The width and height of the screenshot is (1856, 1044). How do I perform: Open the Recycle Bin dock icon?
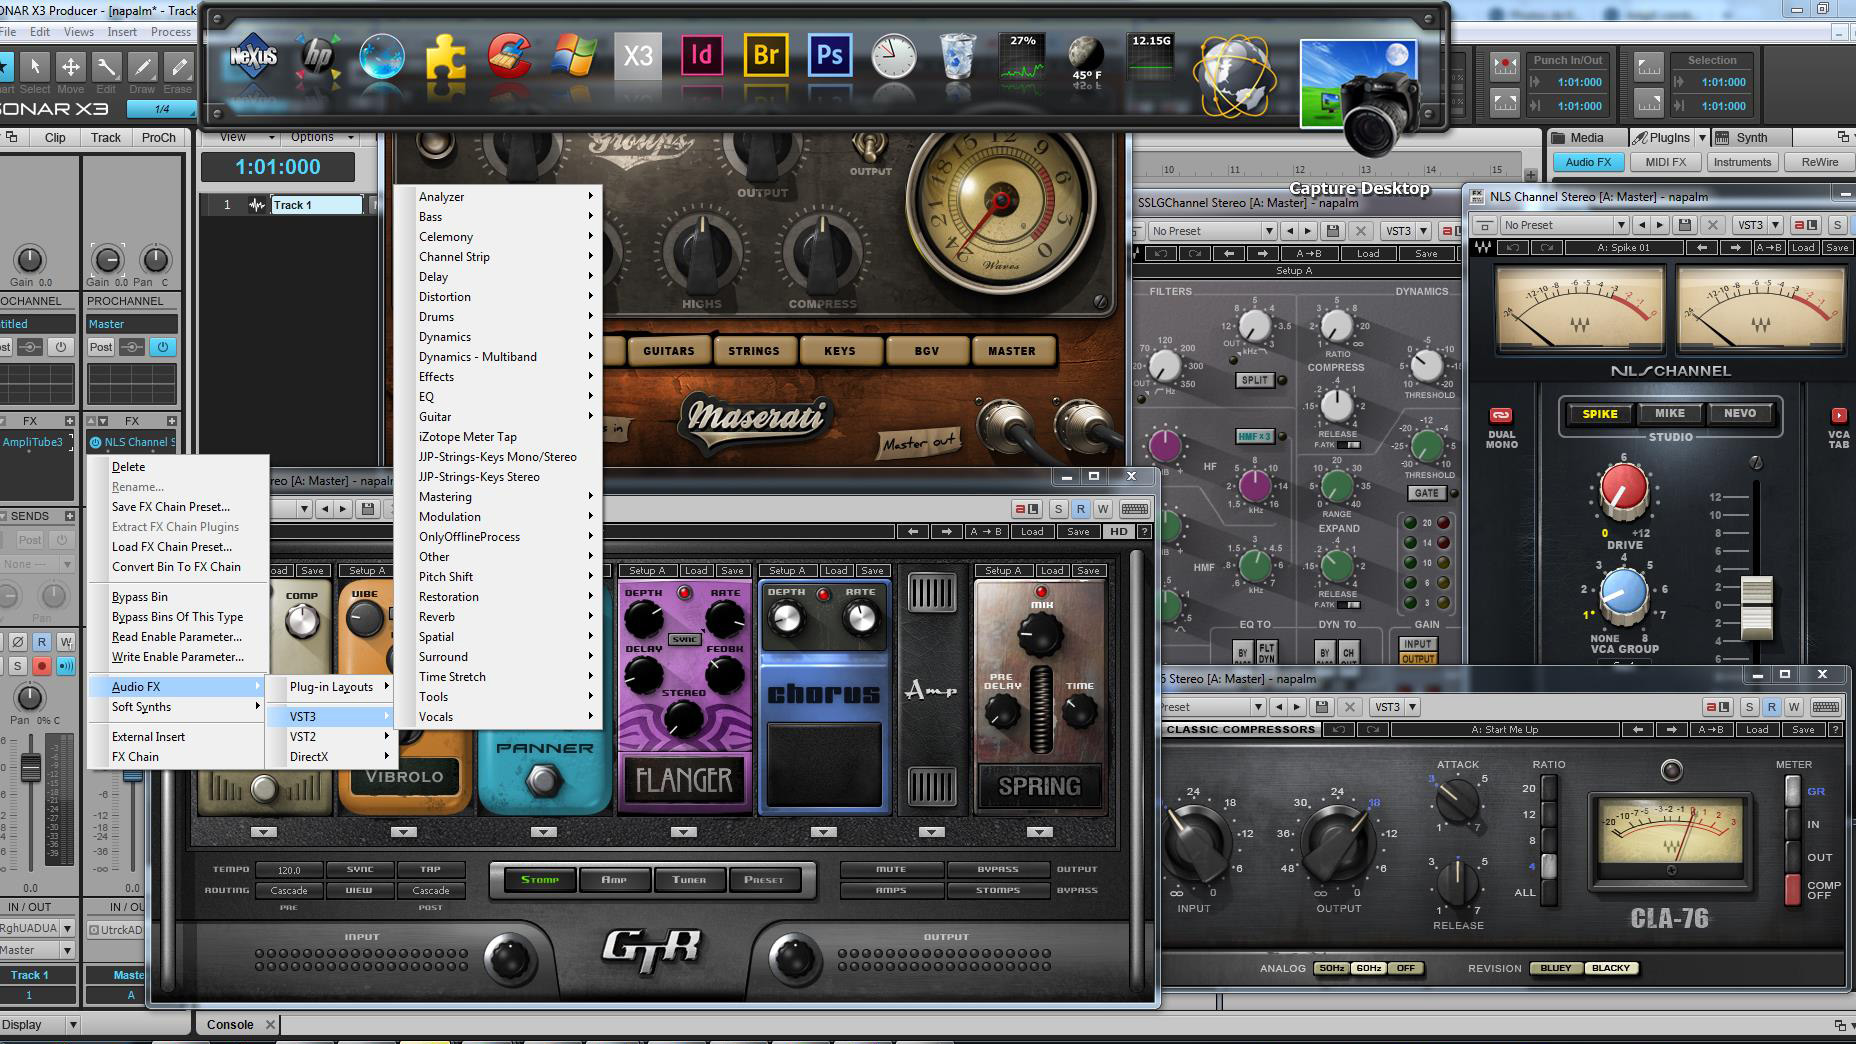957,56
